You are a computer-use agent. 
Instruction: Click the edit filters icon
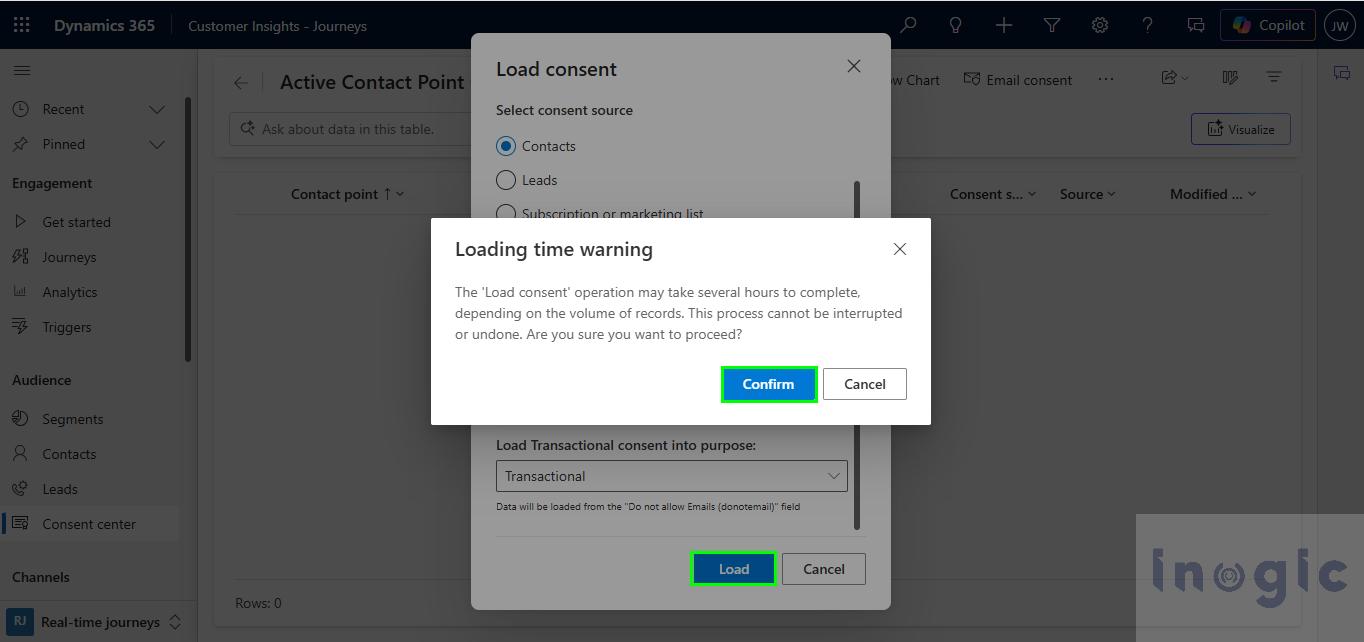[x=1274, y=77]
